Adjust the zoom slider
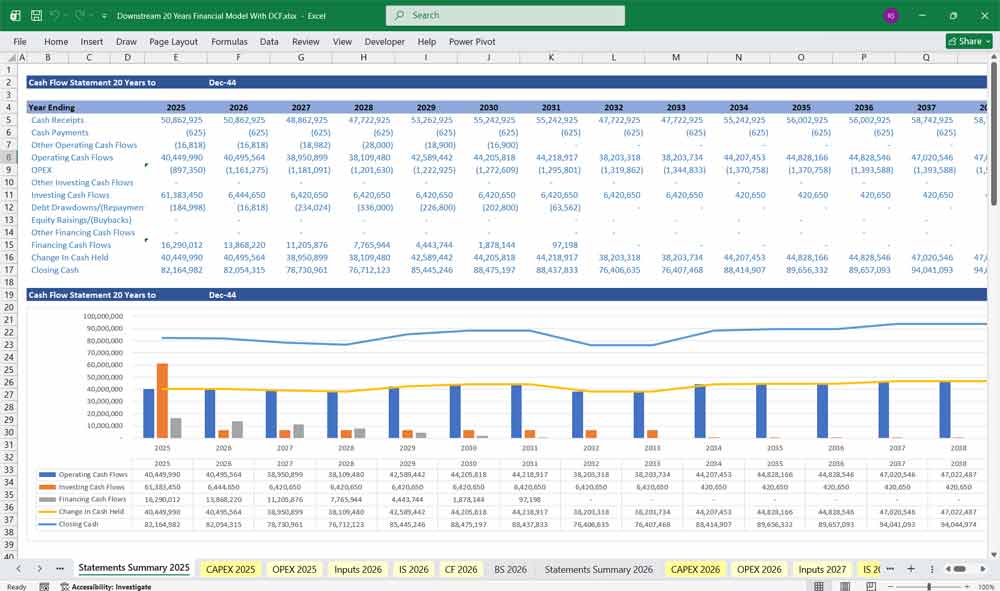The image size is (1000, 591). 930,585
